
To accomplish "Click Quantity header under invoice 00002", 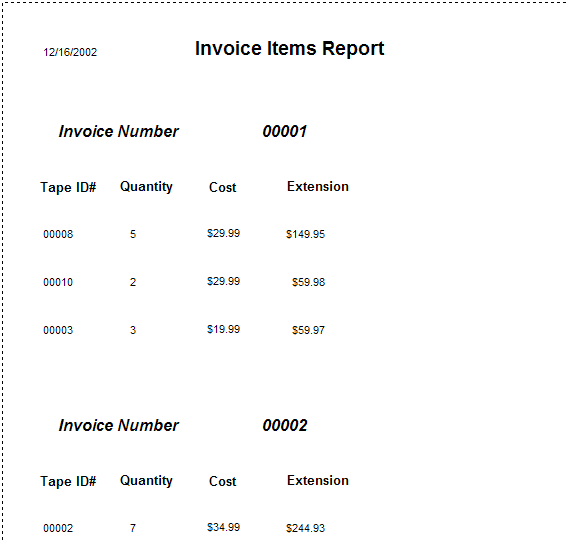I will click(x=146, y=481).
